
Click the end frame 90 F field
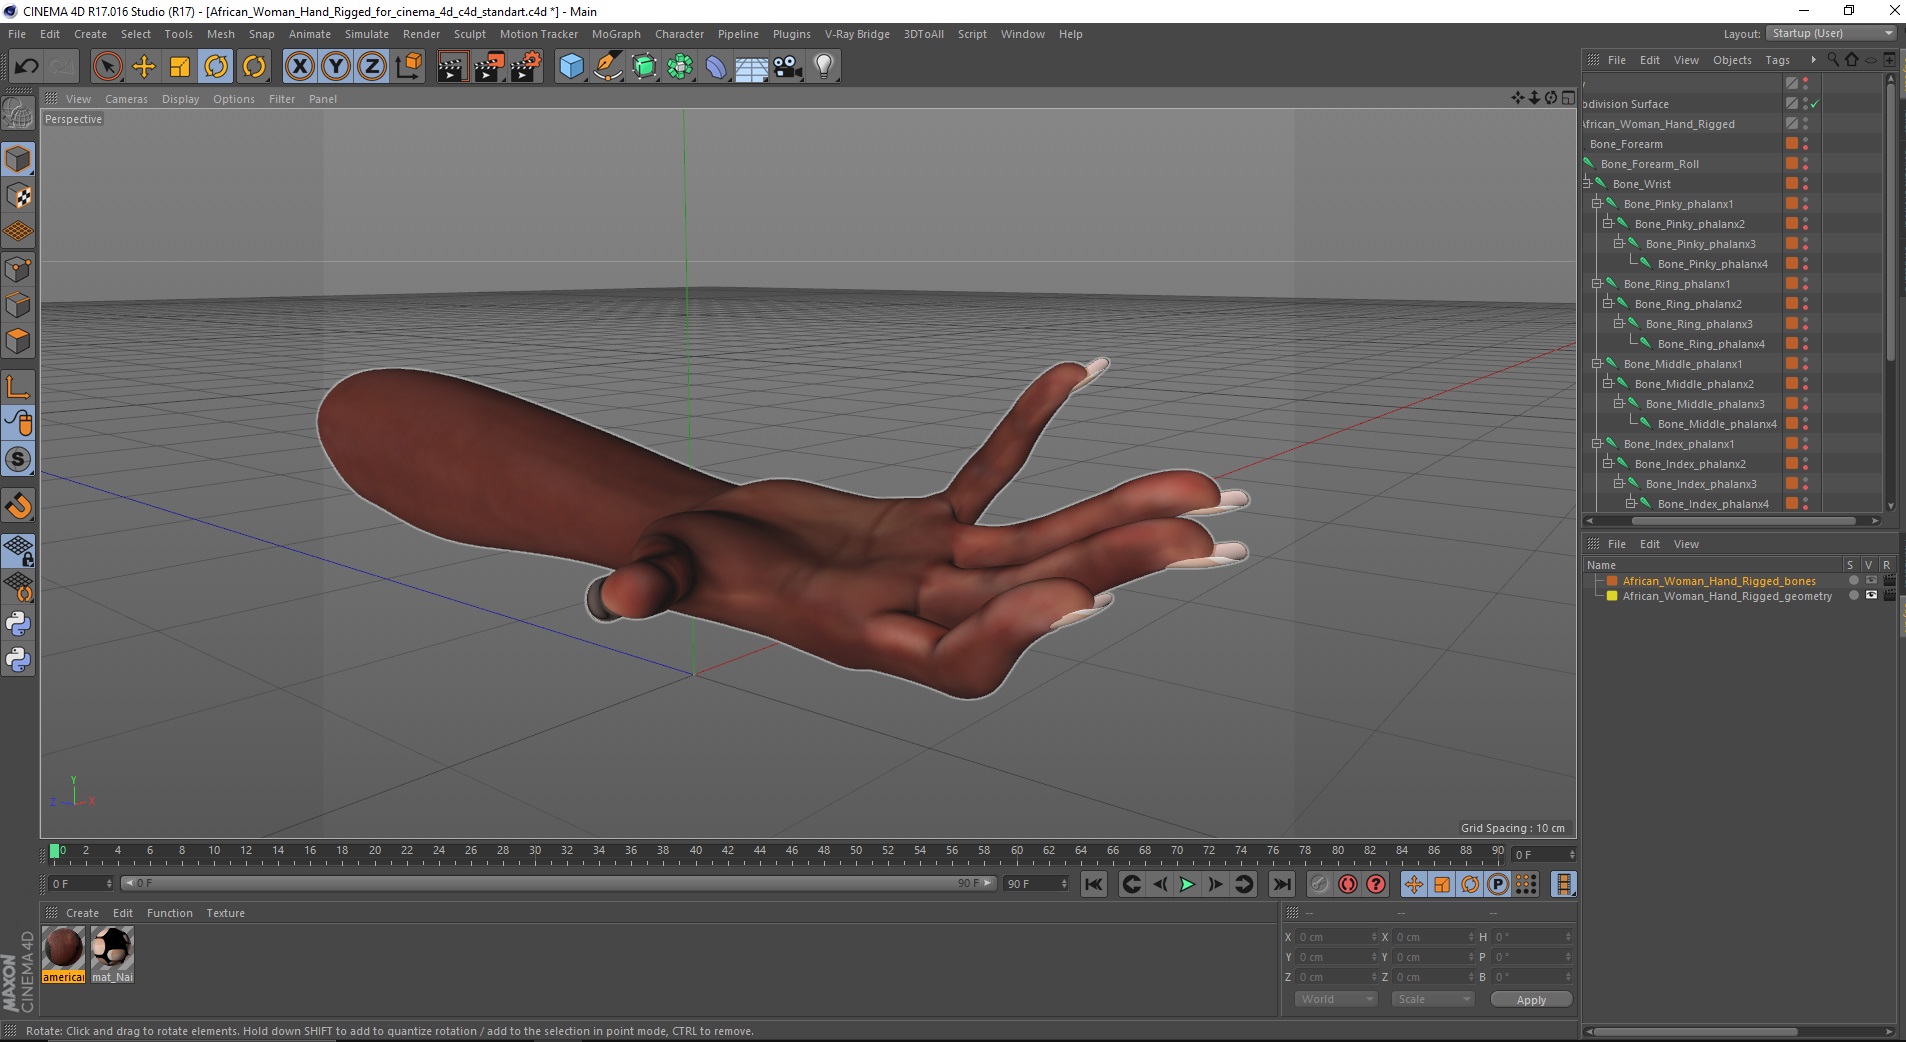(x=1037, y=884)
